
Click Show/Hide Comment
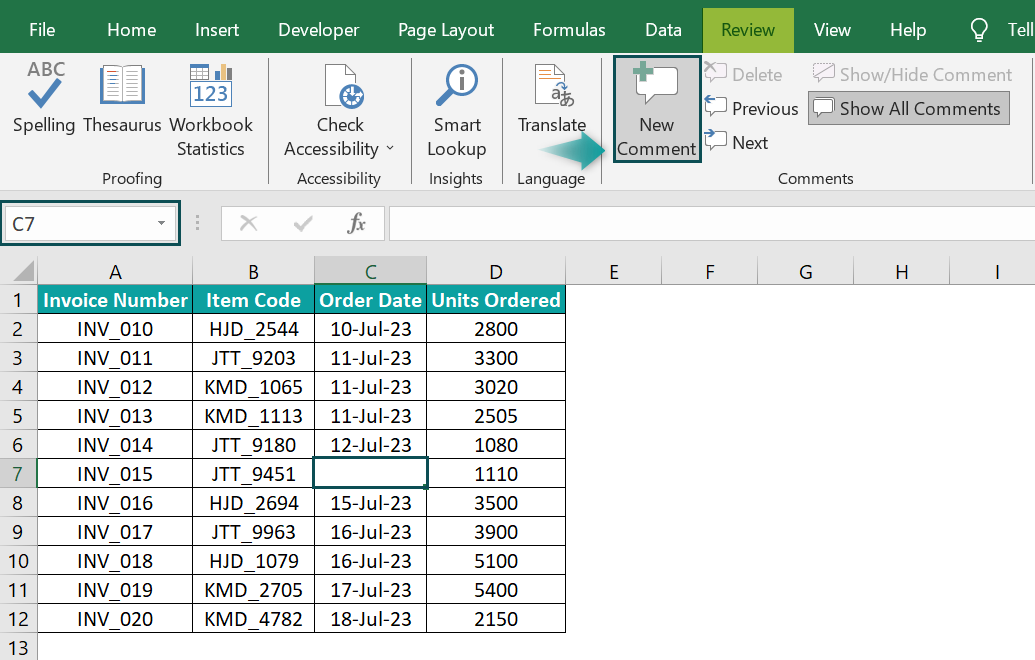coord(912,74)
